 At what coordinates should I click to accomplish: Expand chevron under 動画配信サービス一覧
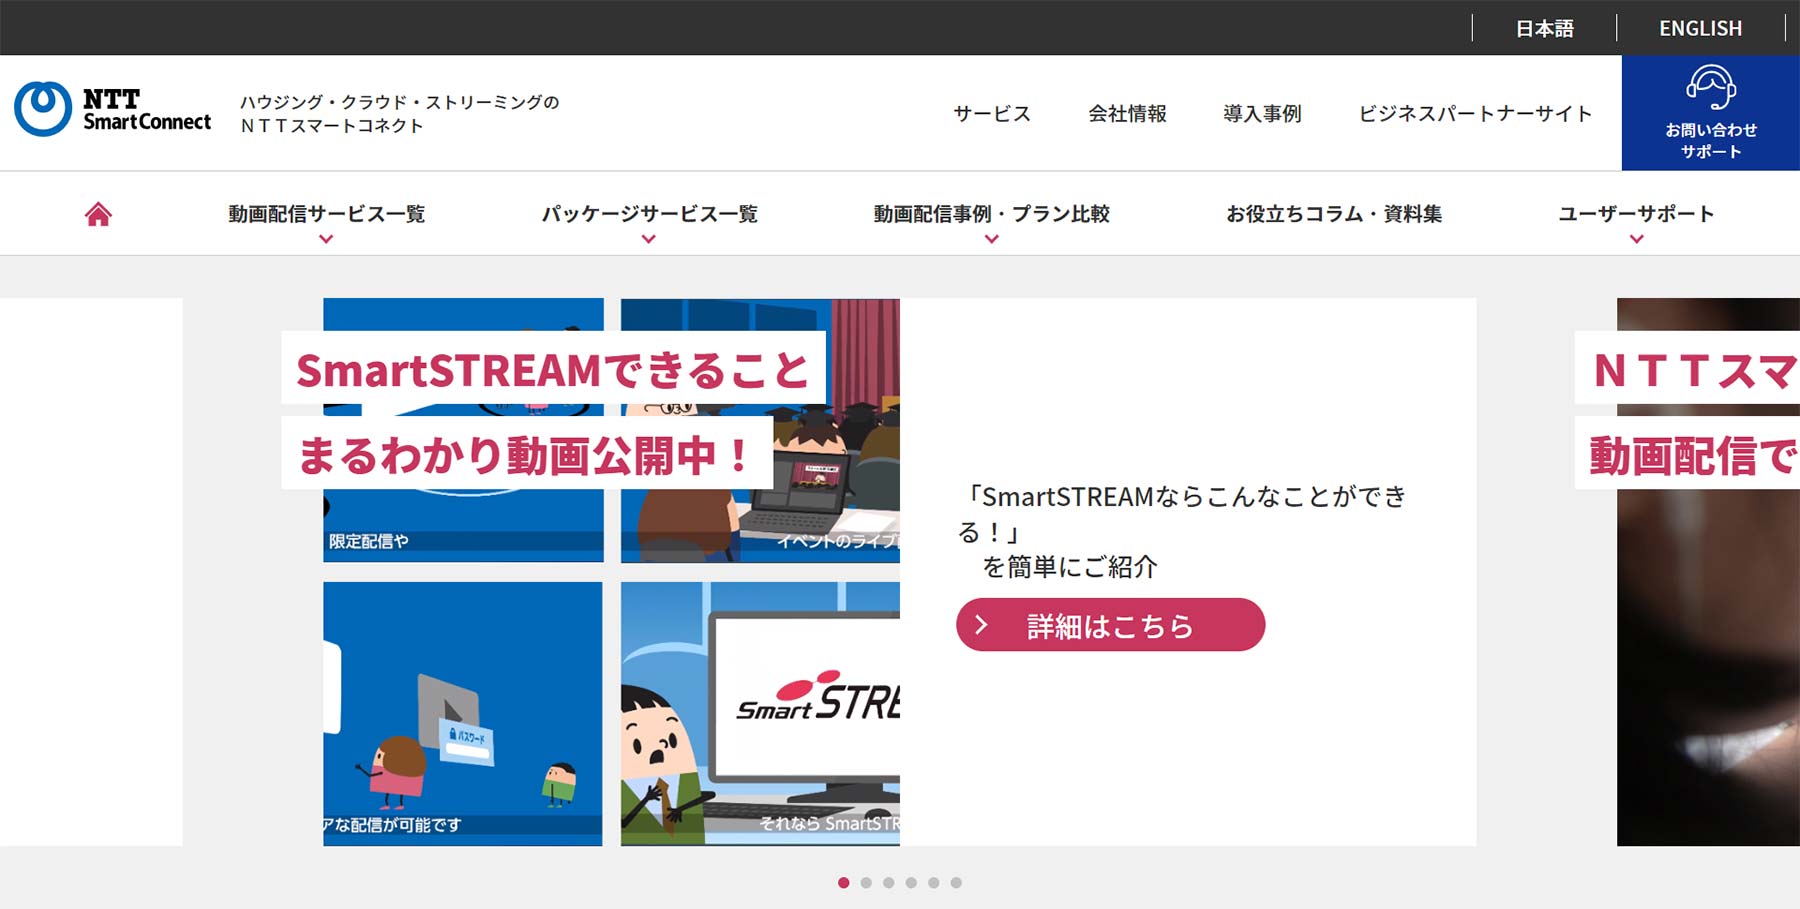click(x=326, y=239)
